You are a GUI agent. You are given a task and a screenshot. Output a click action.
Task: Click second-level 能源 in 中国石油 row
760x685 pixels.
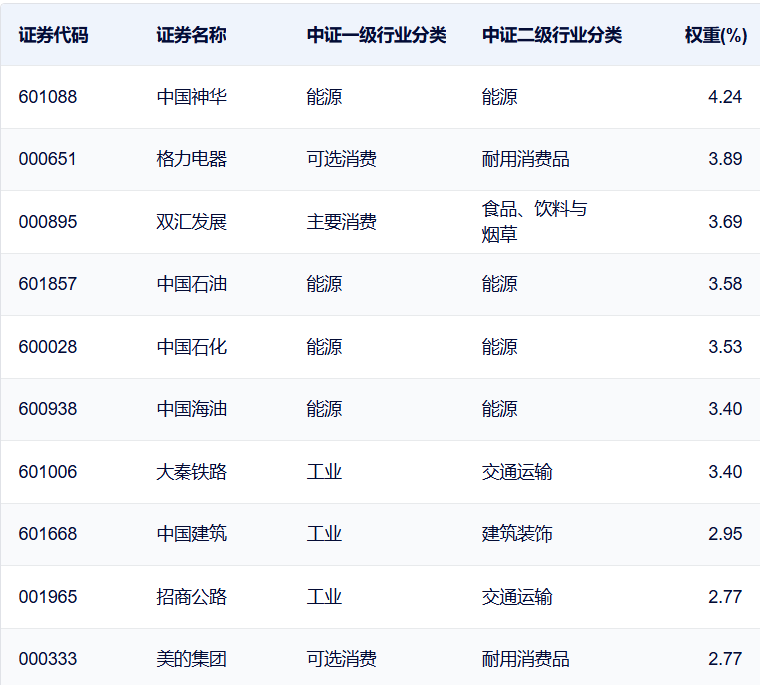[499, 284]
